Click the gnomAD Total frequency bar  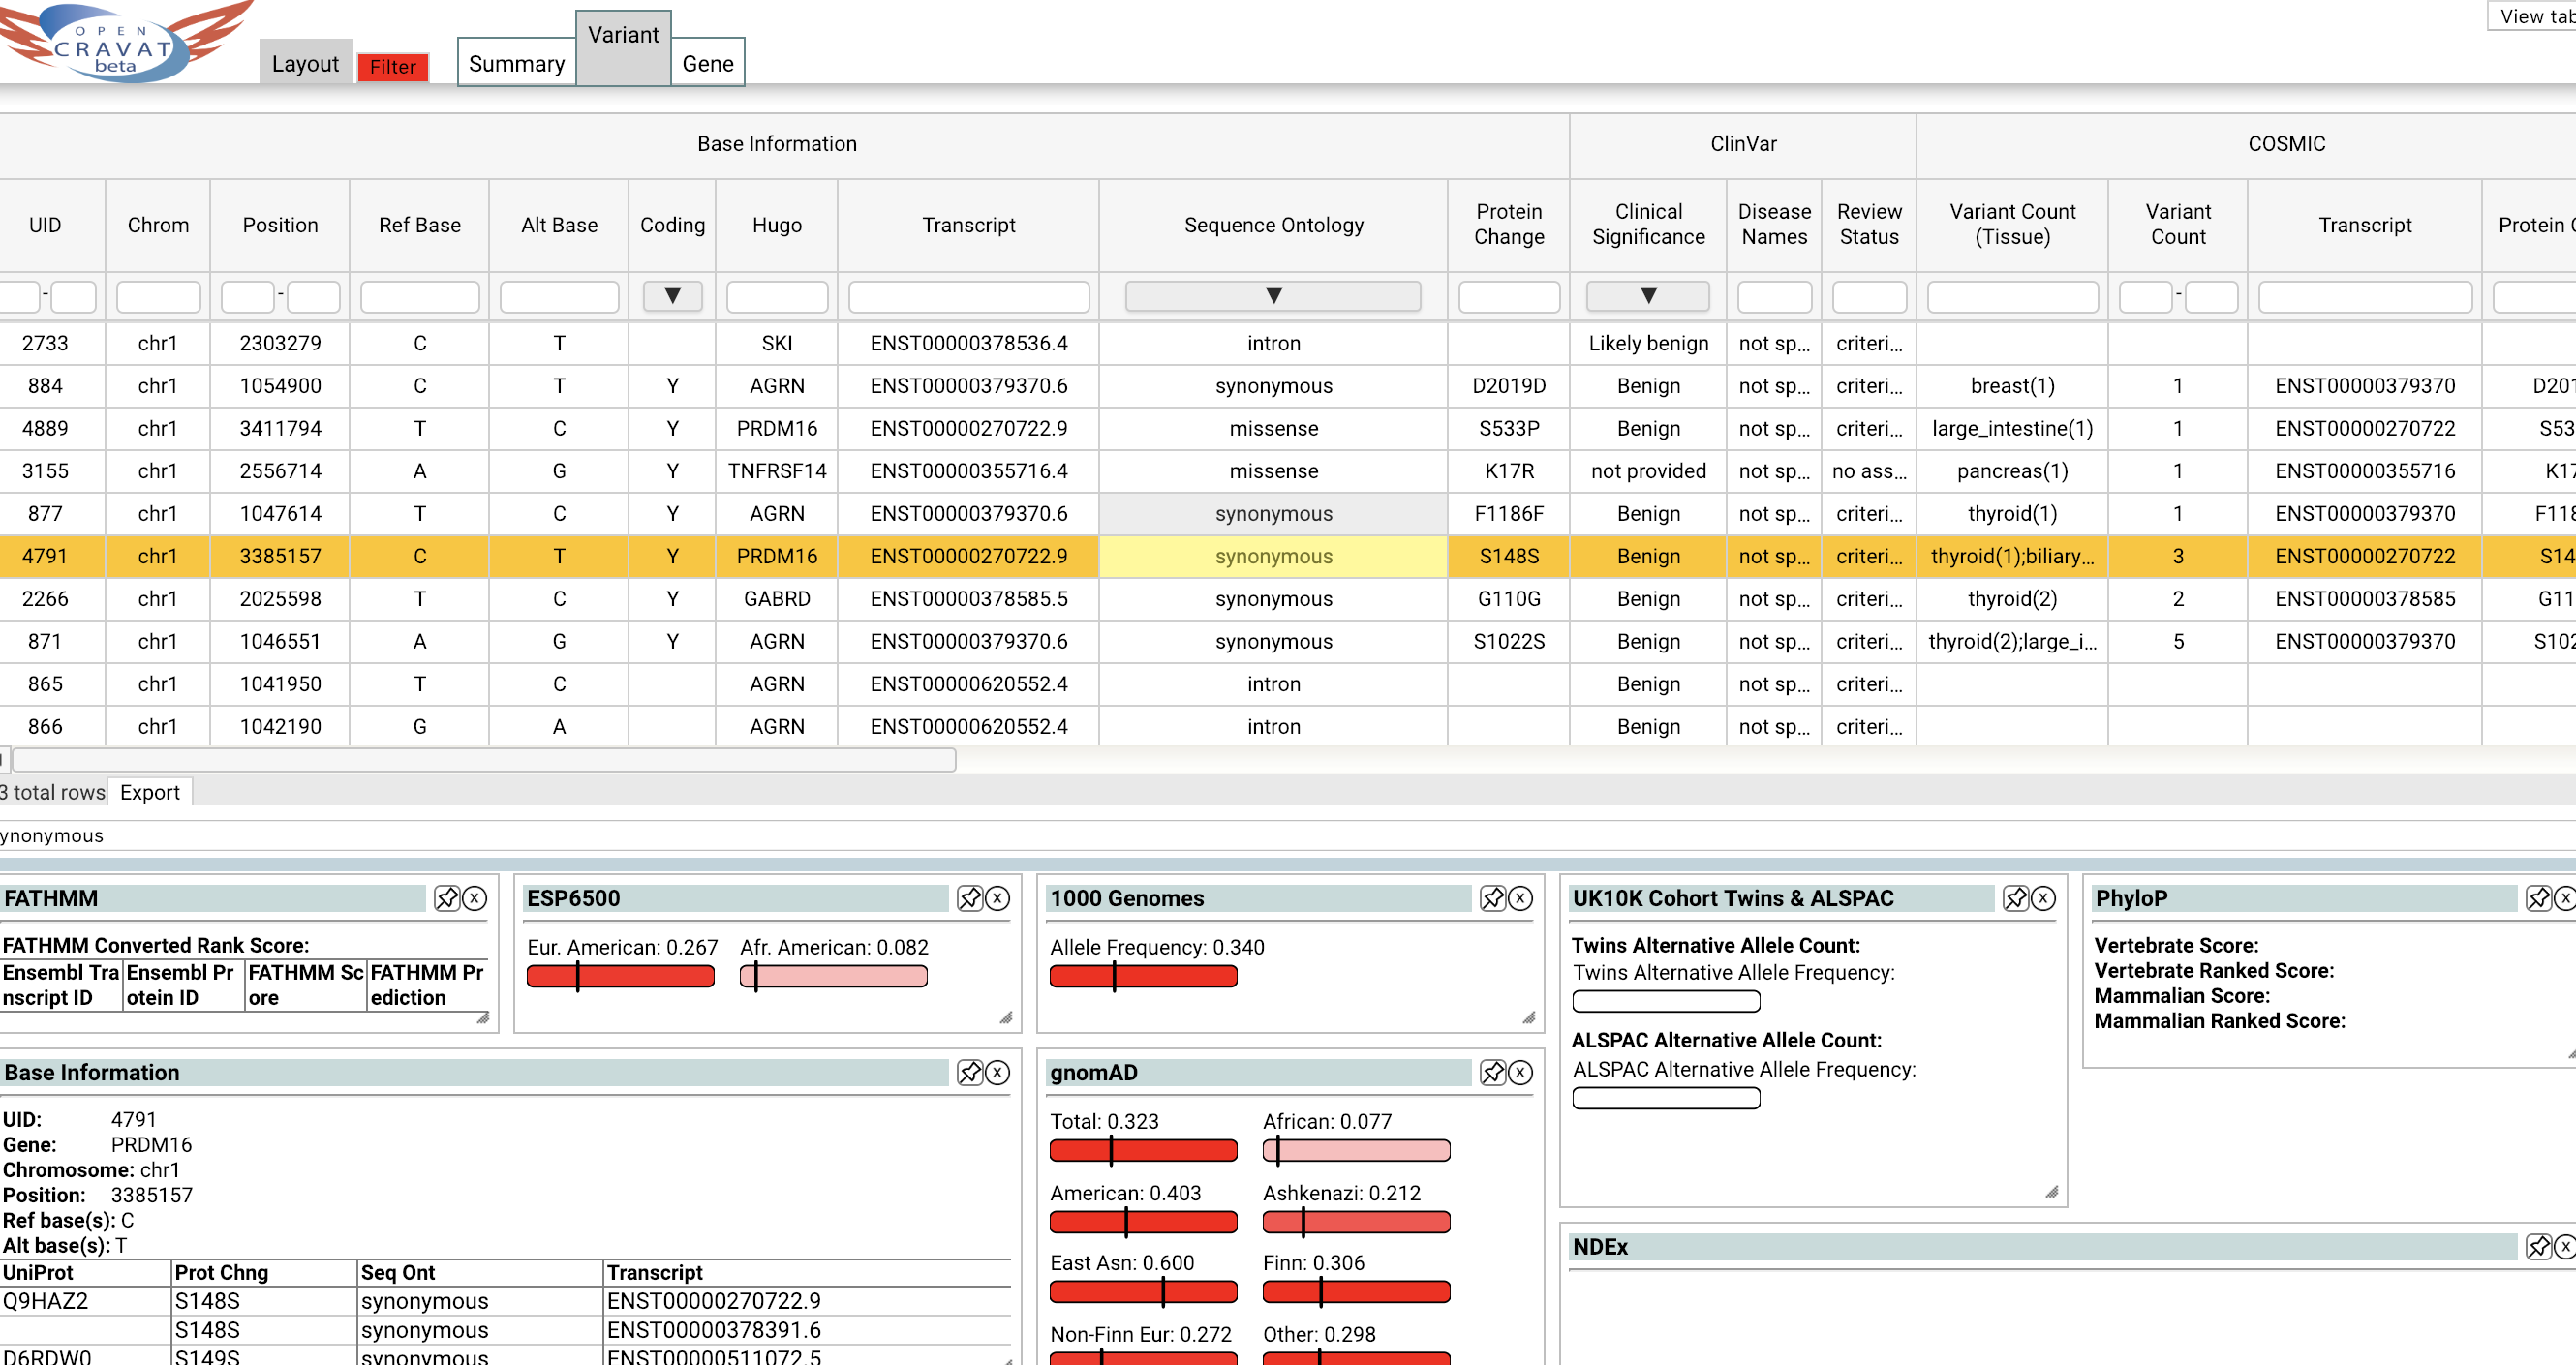(x=1144, y=1151)
